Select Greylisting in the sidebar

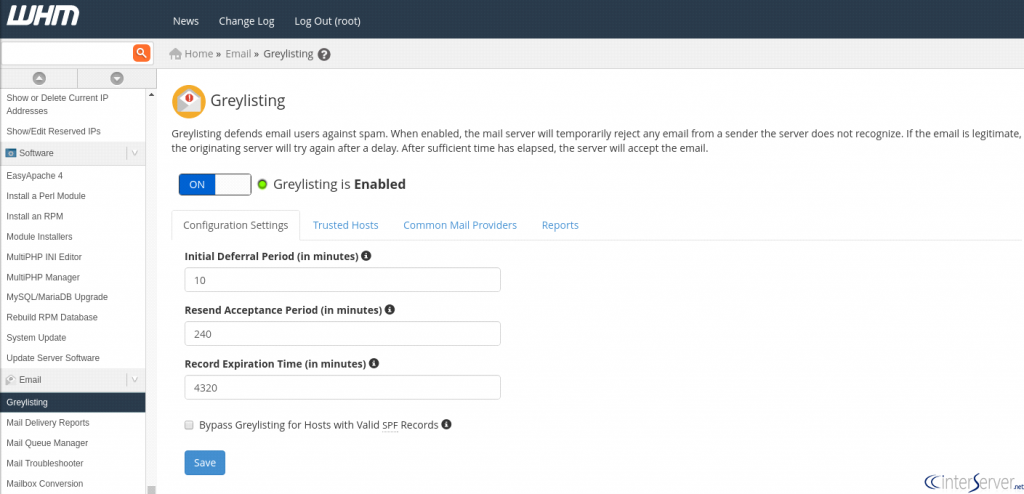pos(72,403)
